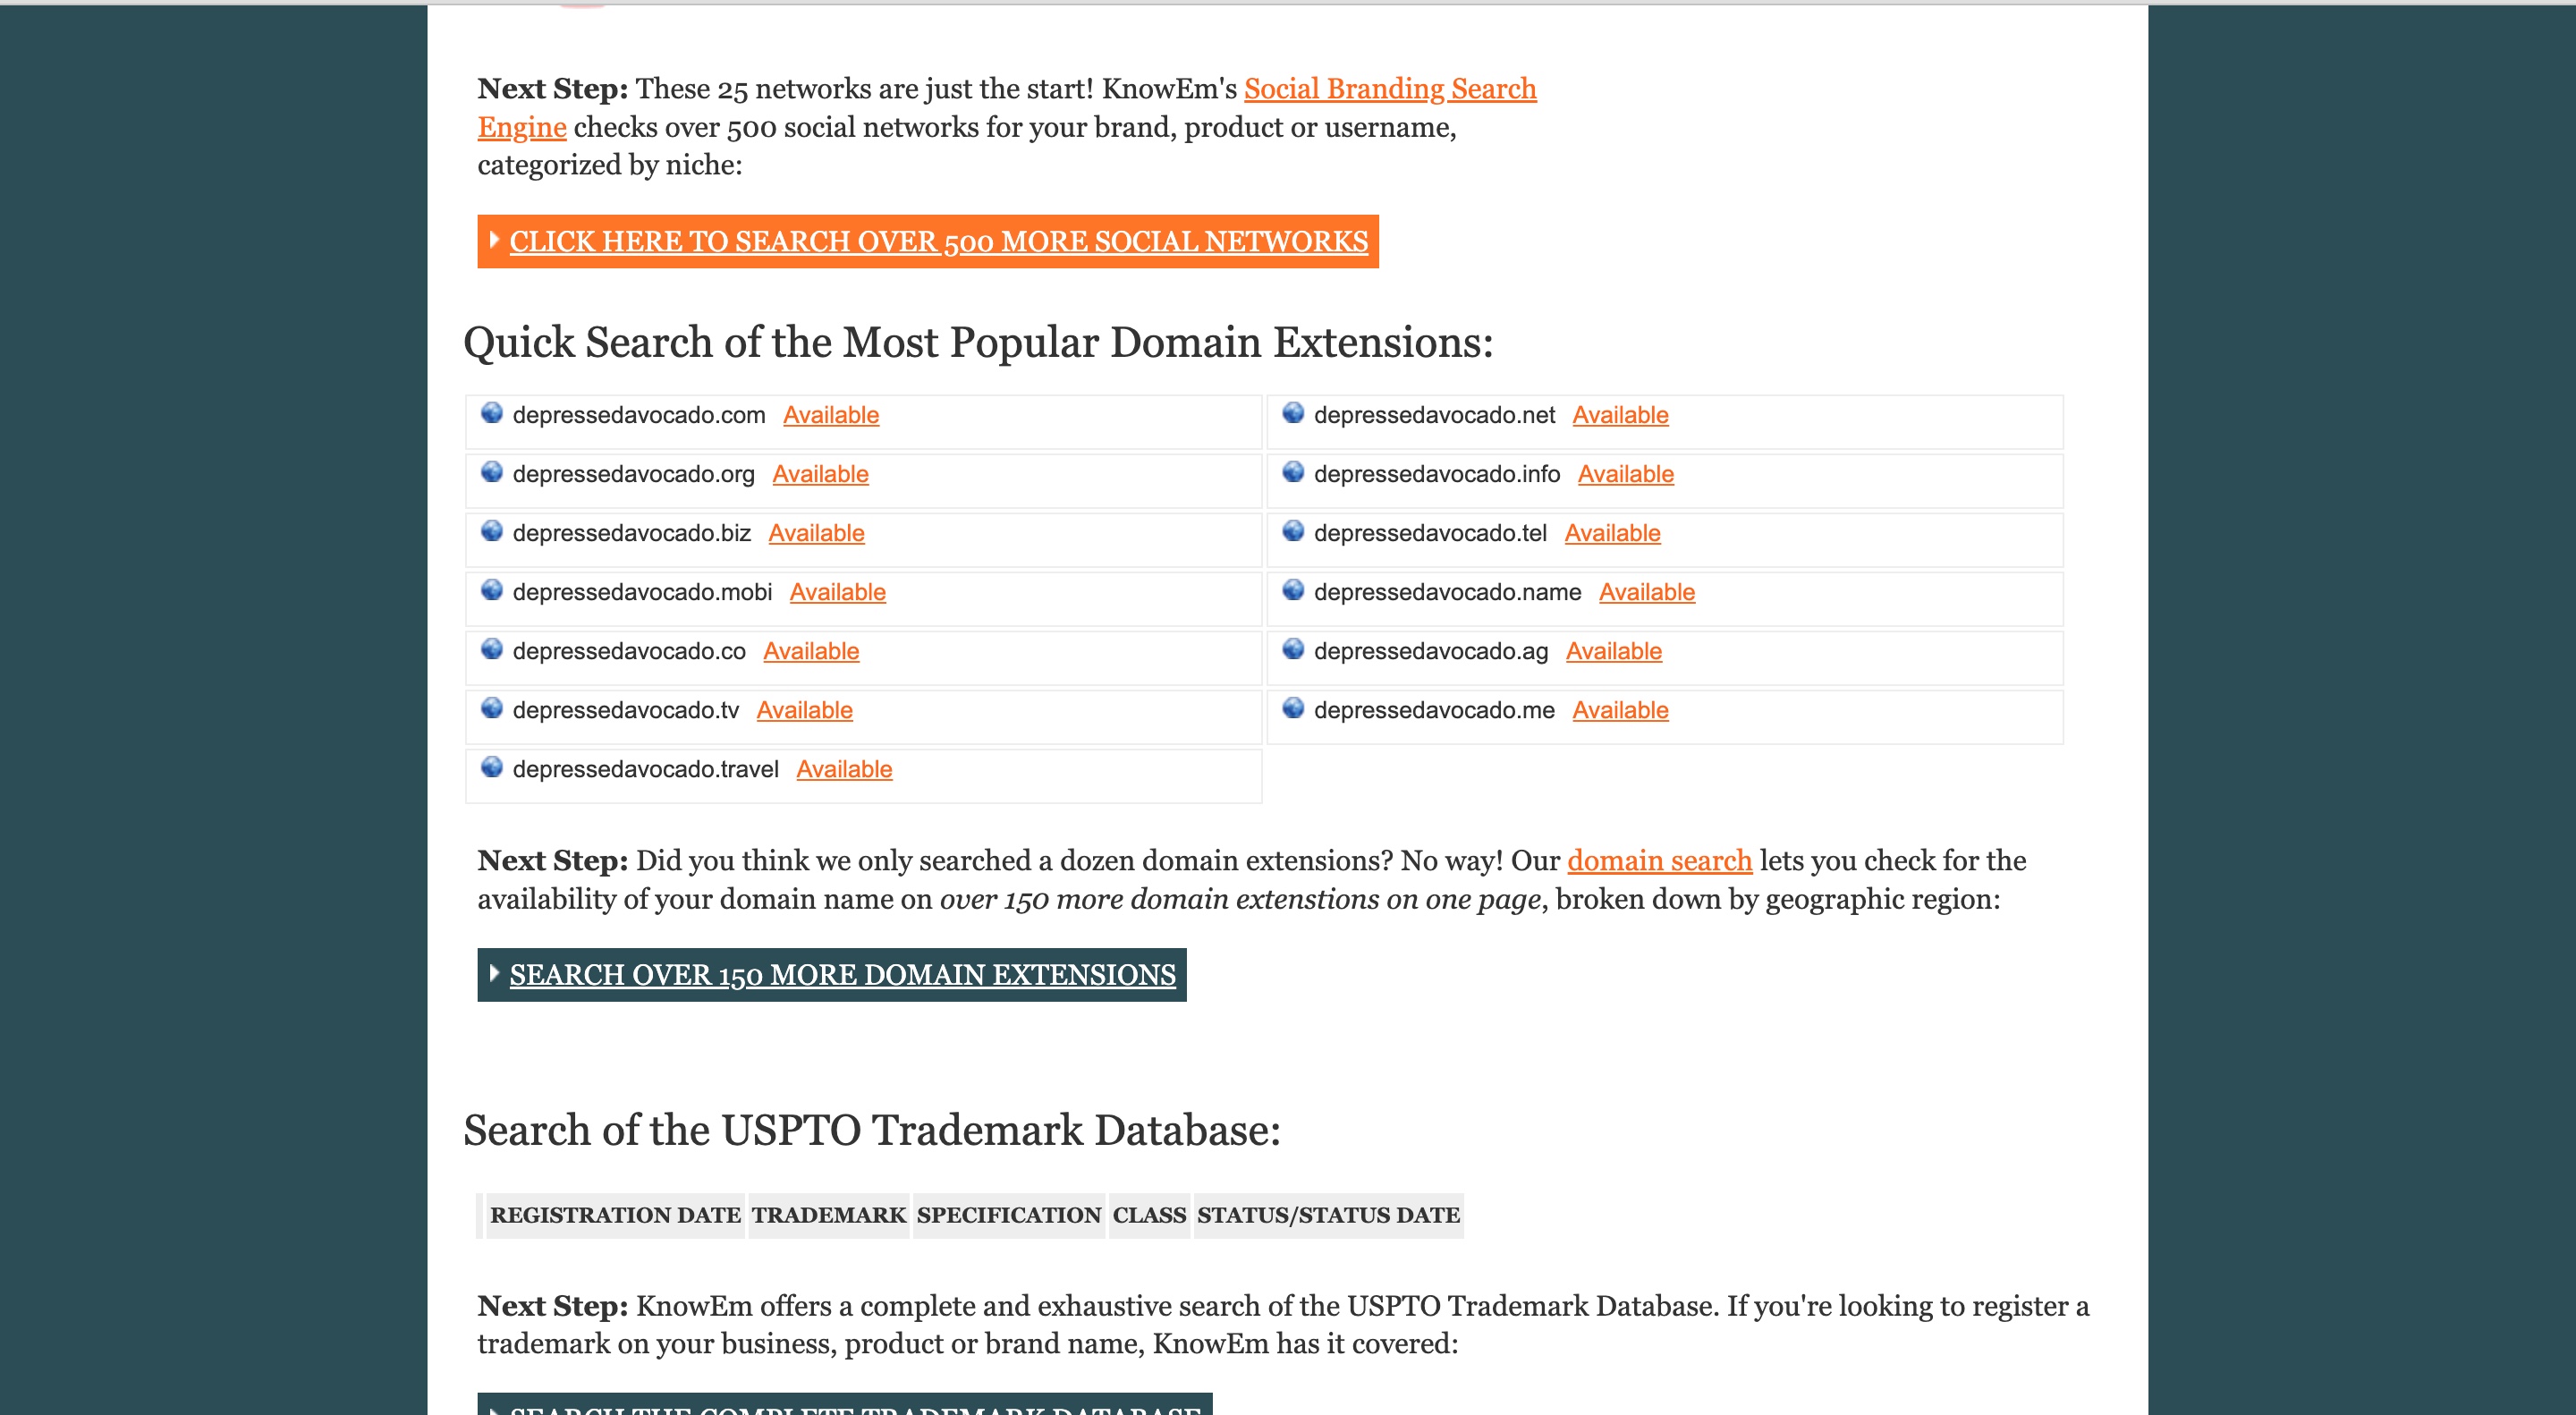Screen dimensions: 2576x1415
Task: Click the globe icon beside depressedavocado.org
Action: click(491, 472)
